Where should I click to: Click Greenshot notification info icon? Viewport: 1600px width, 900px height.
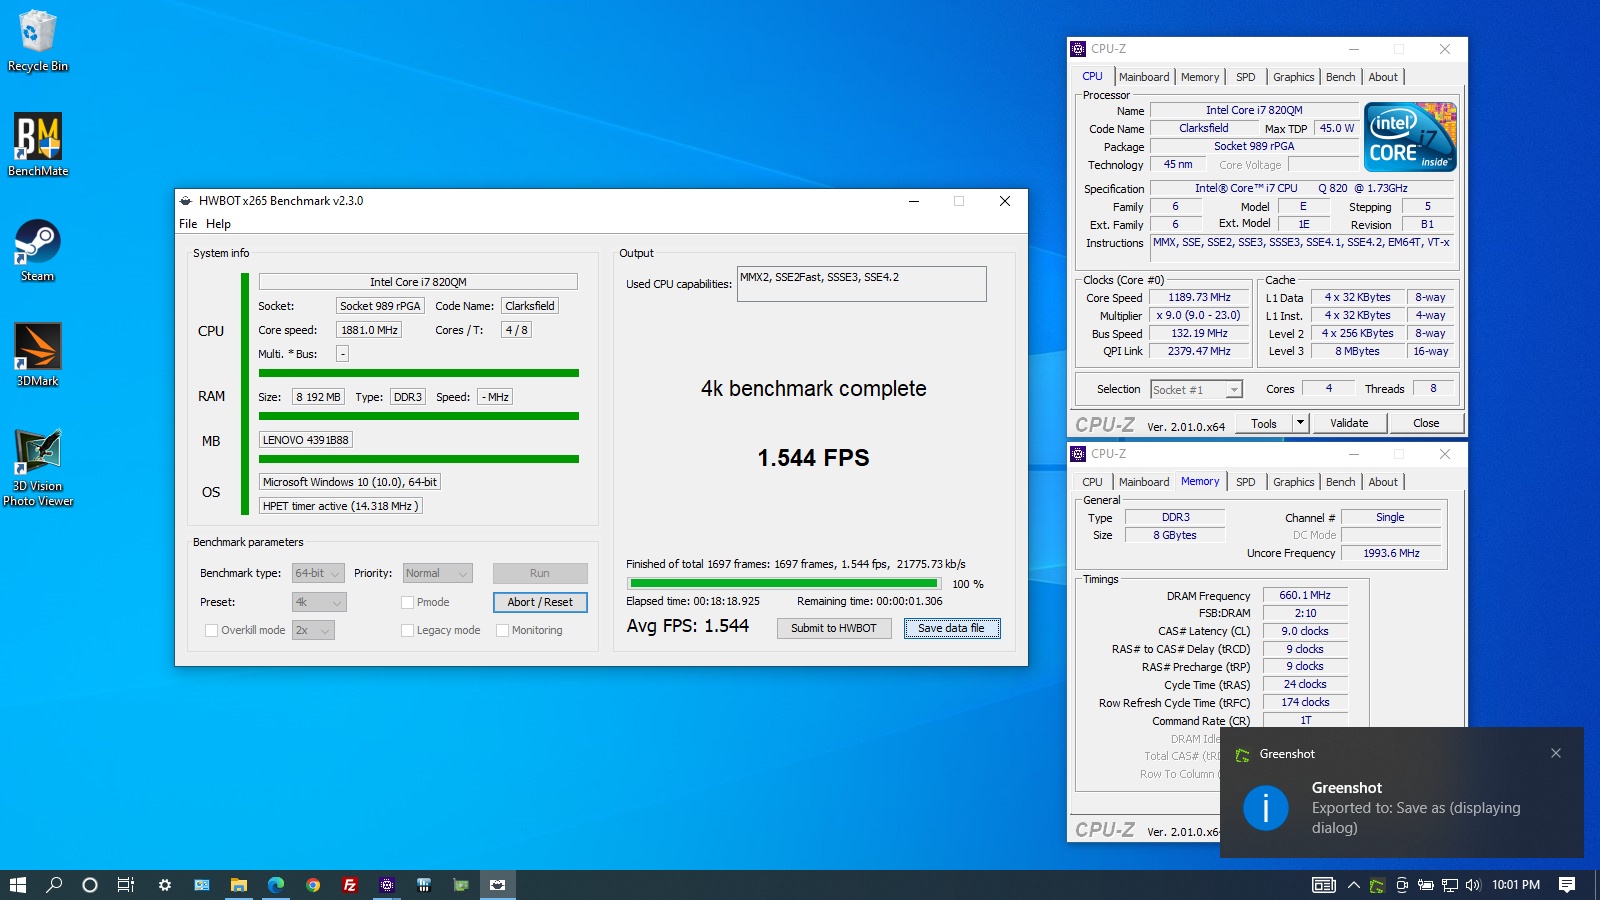click(1265, 807)
